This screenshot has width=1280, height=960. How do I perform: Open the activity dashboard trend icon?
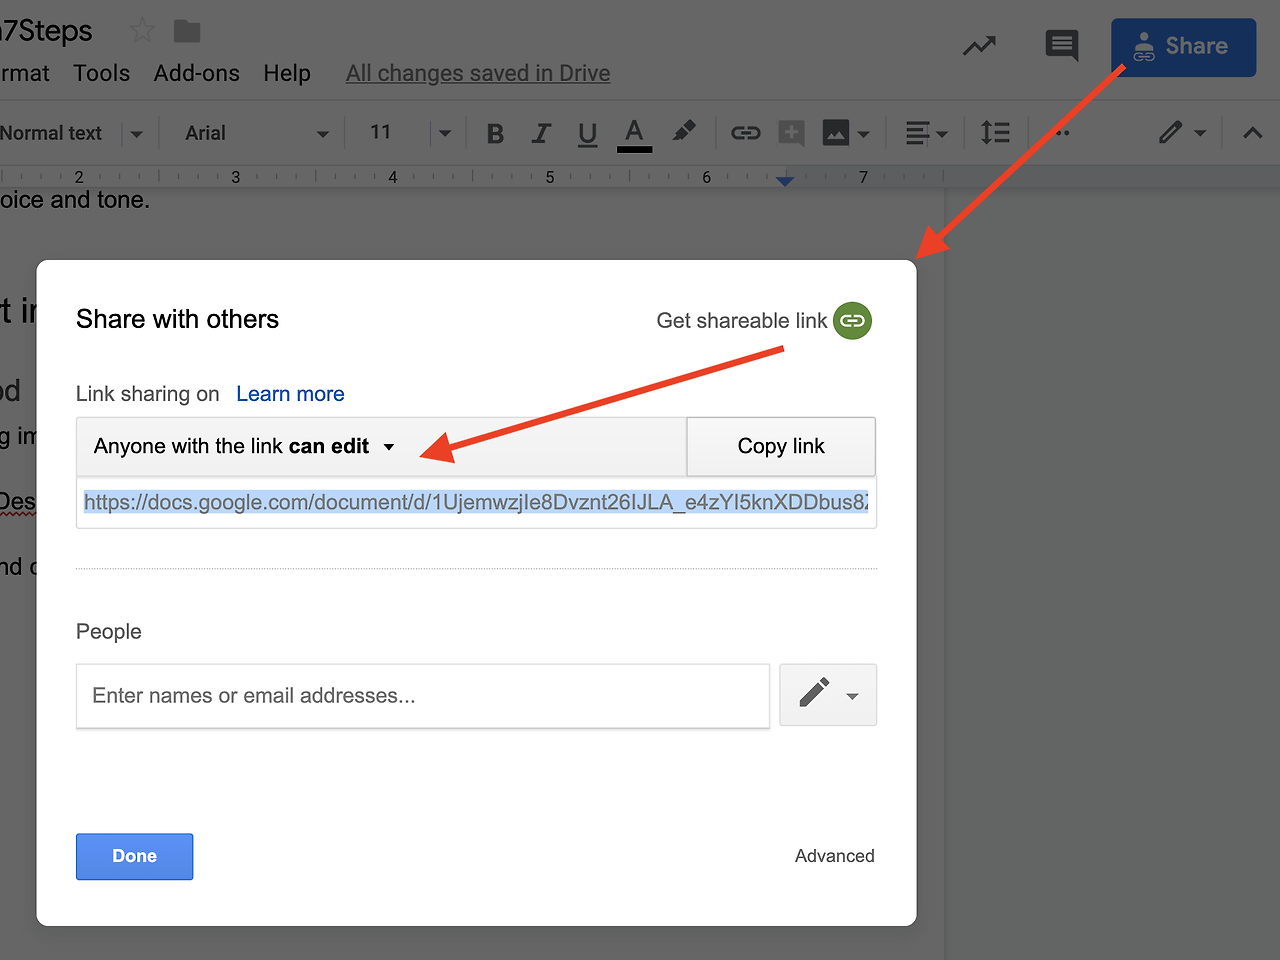point(979,46)
